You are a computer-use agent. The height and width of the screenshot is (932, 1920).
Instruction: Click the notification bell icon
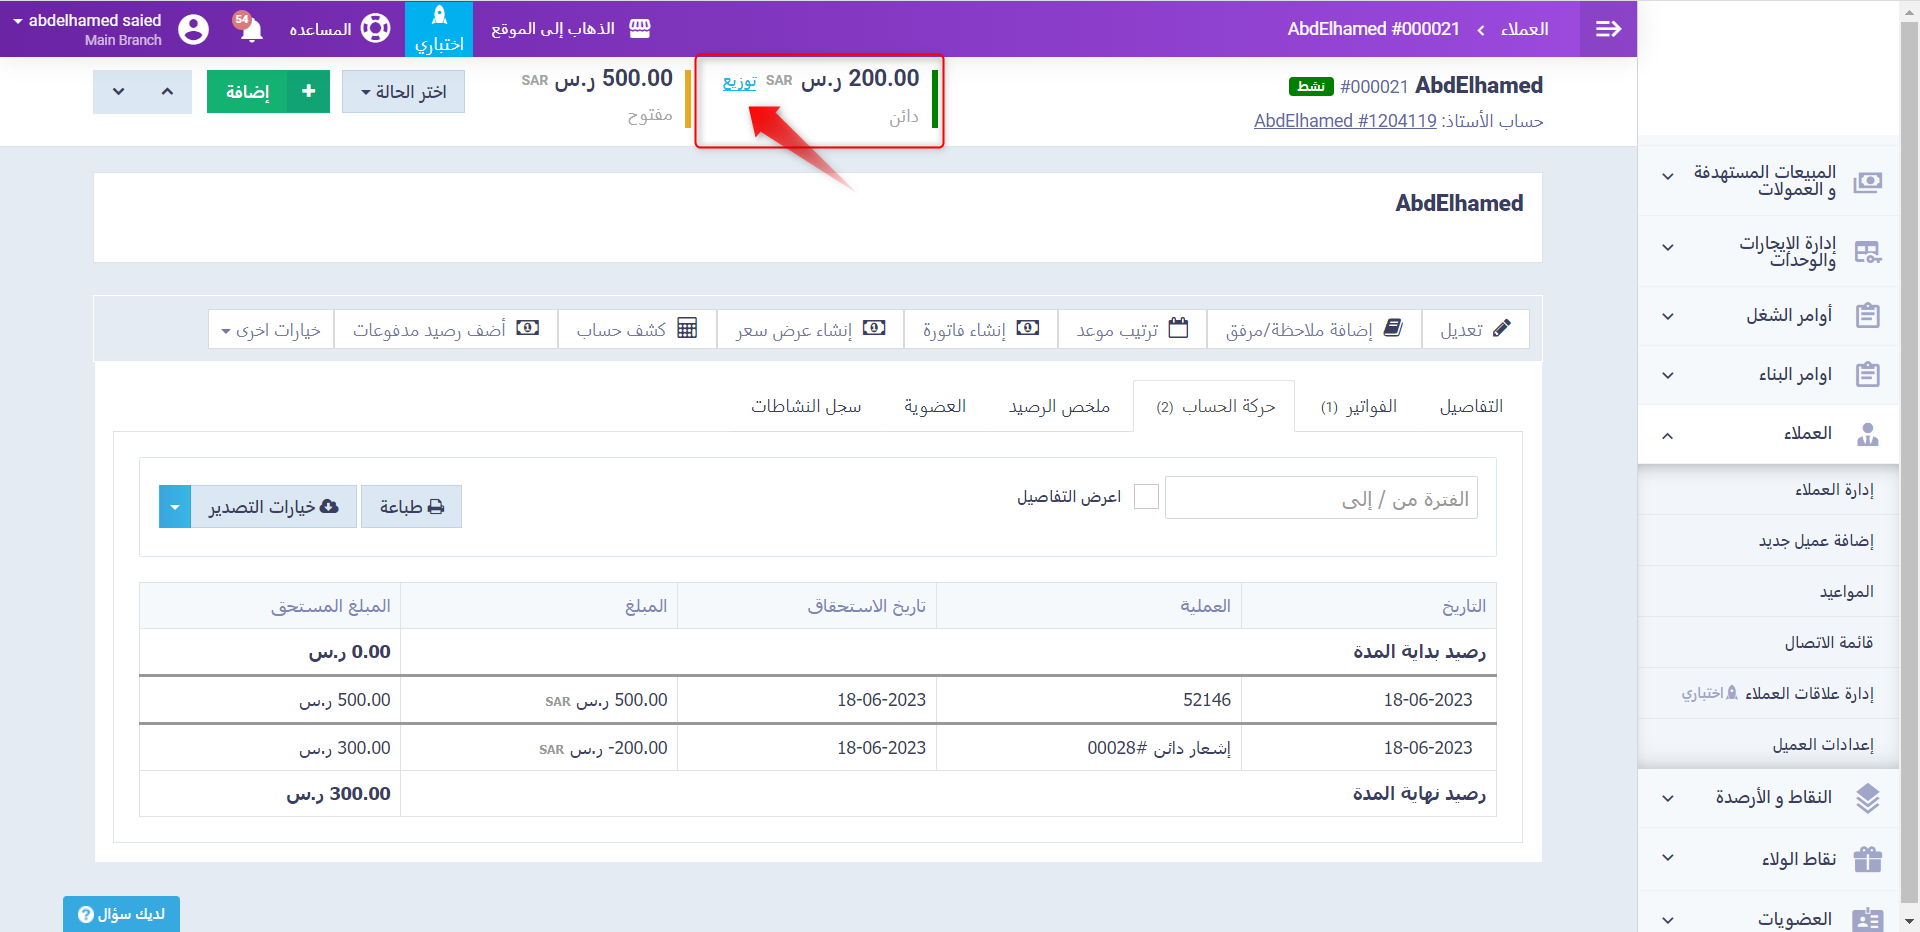click(250, 29)
